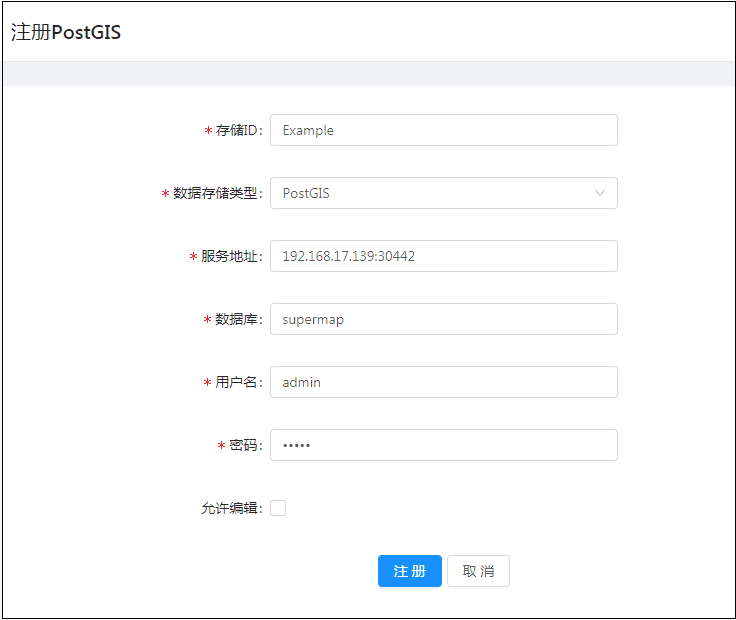Click the 密码 label text

click(x=244, y=446)
